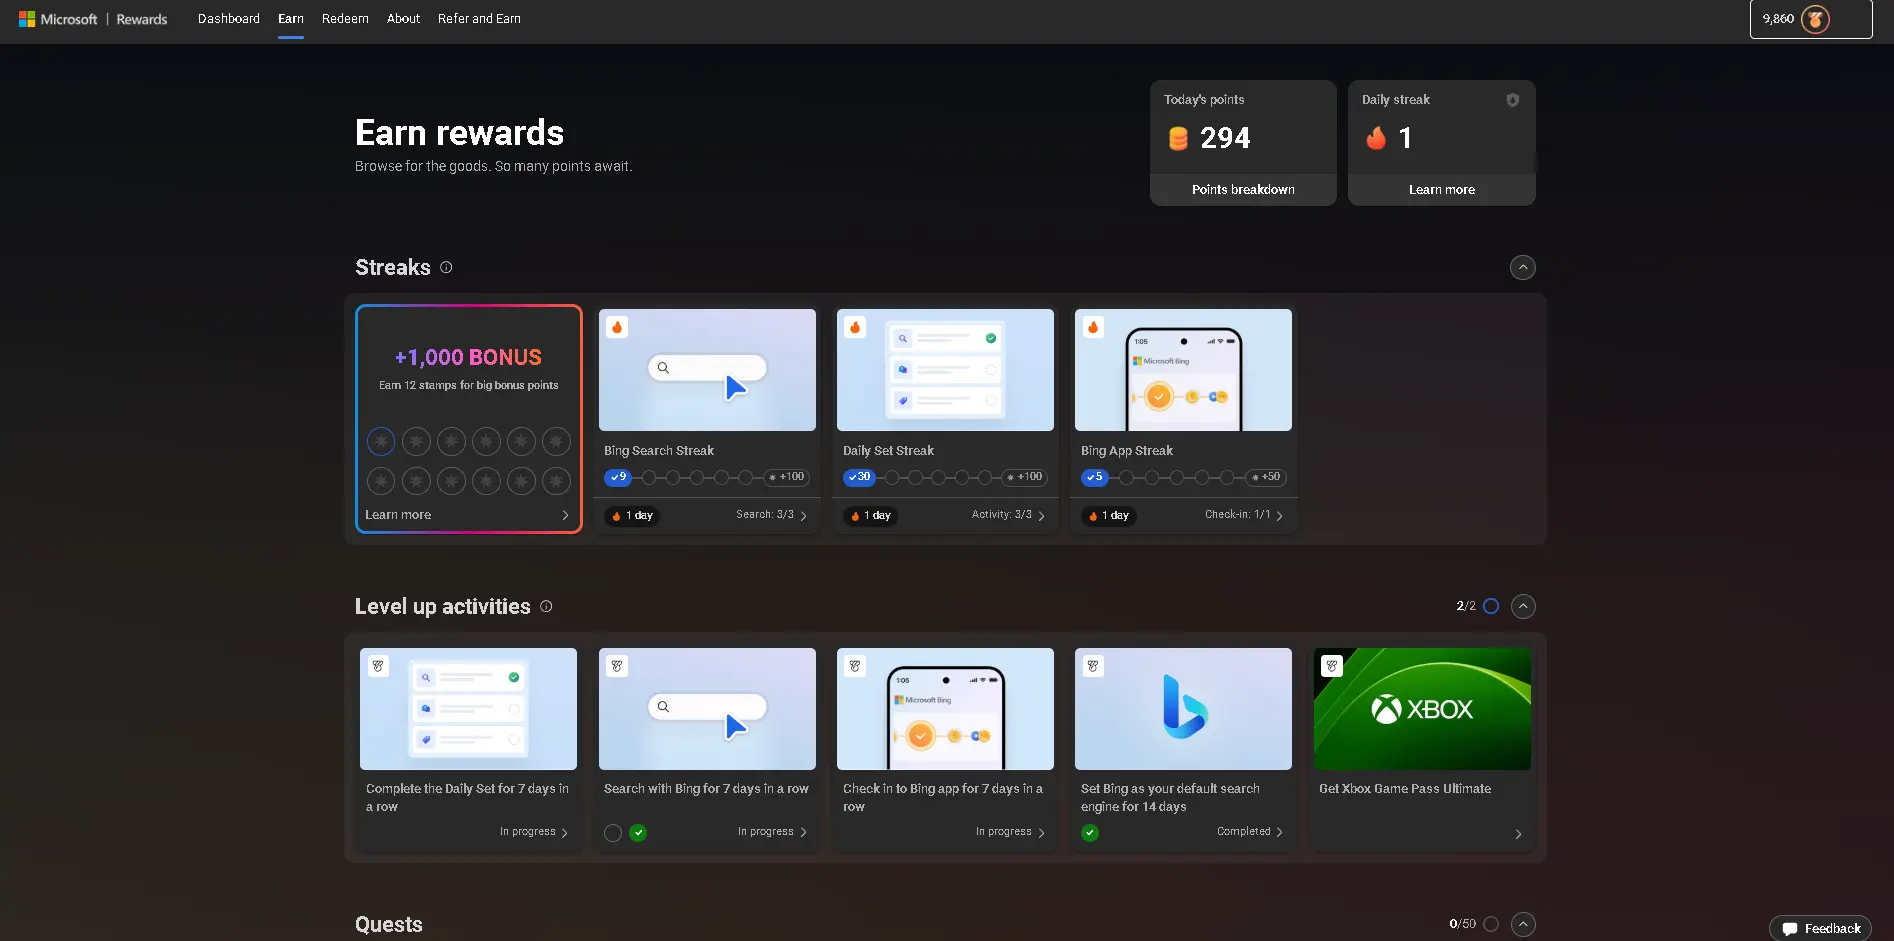Open Xbox Game Pass Ultimate thumbnail
The height and width of the screenshot is (941, 1894).
(x=1422, y=709)
